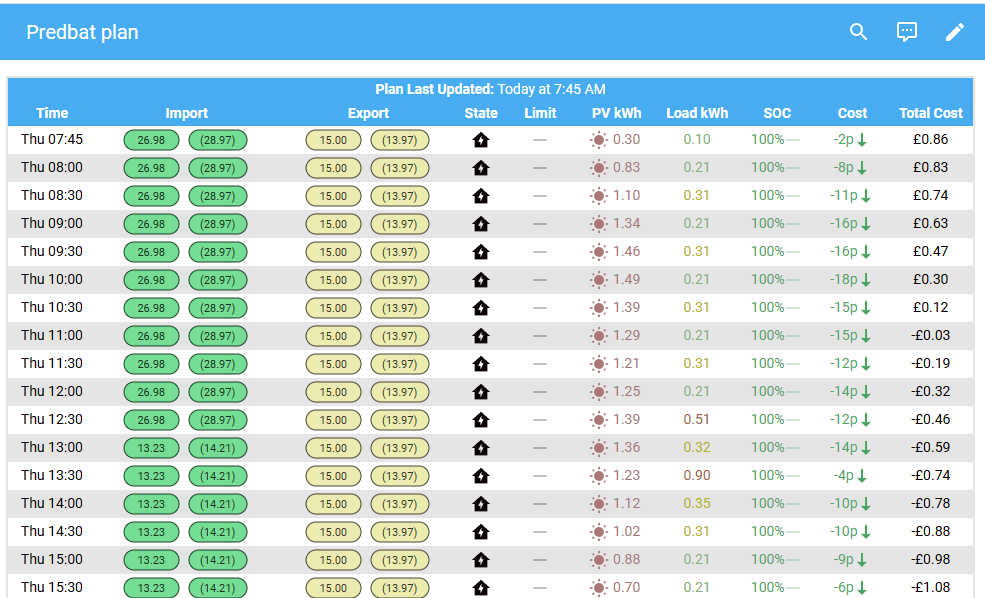This screenshot has width=985, height=598.
Task: Click the 15.00 export pill for Thu 08:30
Action: click(x=334, y=196)
